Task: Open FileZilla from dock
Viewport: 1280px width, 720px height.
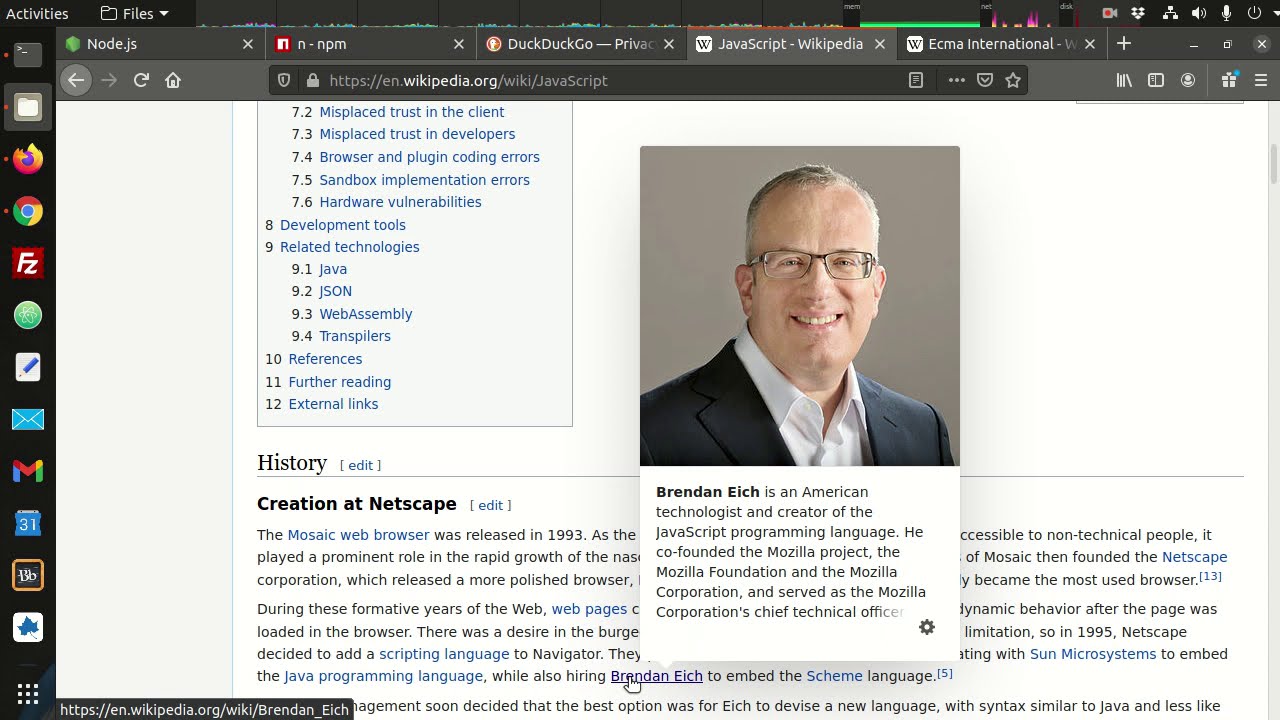Action: coord(28,263)
